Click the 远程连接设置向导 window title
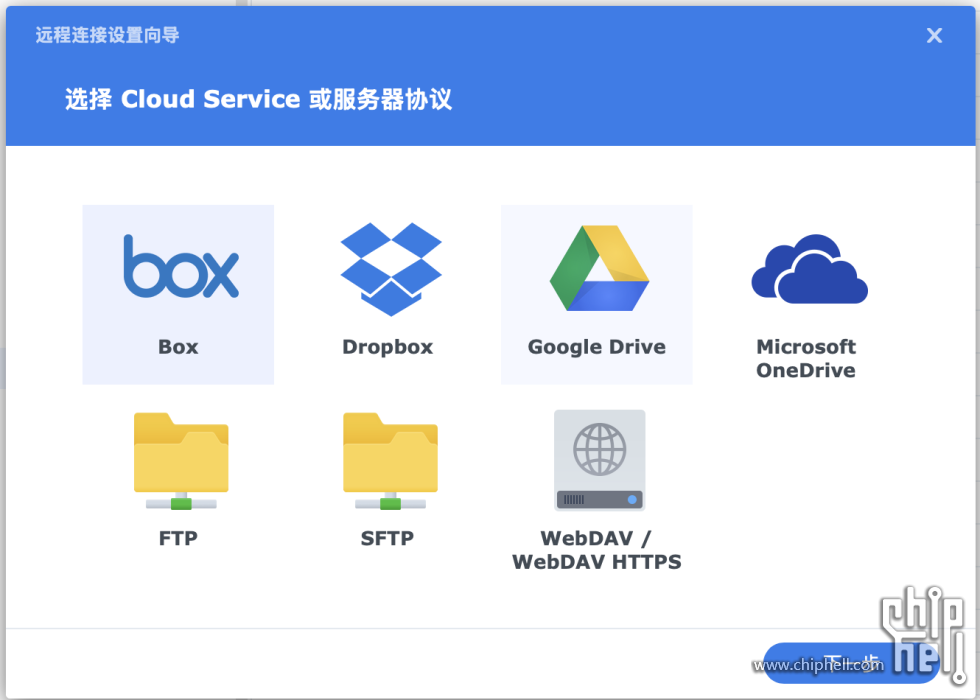 tap(108, 36)
